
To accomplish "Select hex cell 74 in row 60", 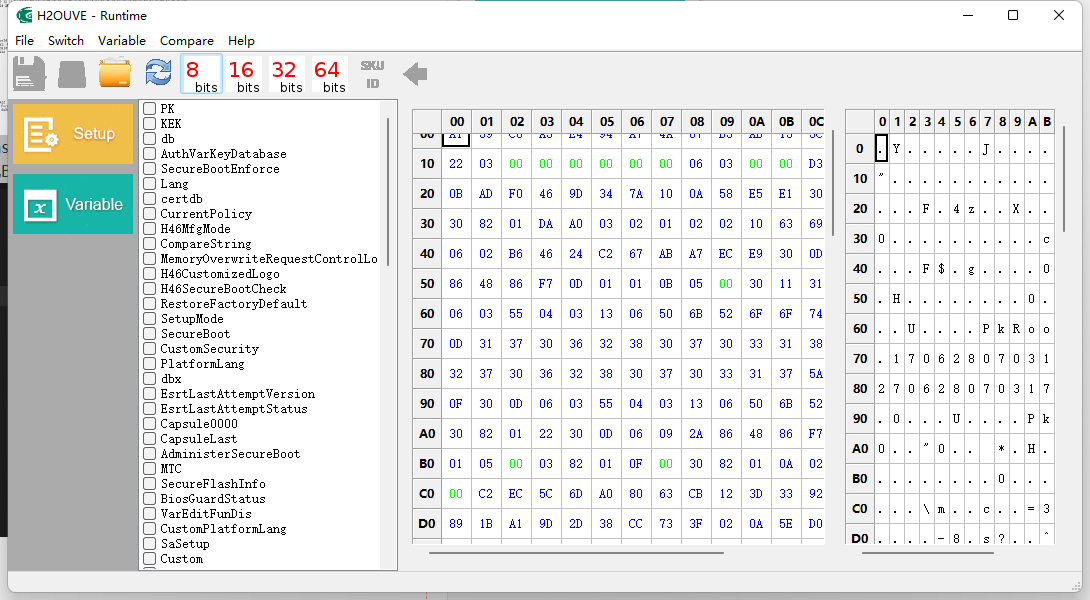I will tap(815, 314).
